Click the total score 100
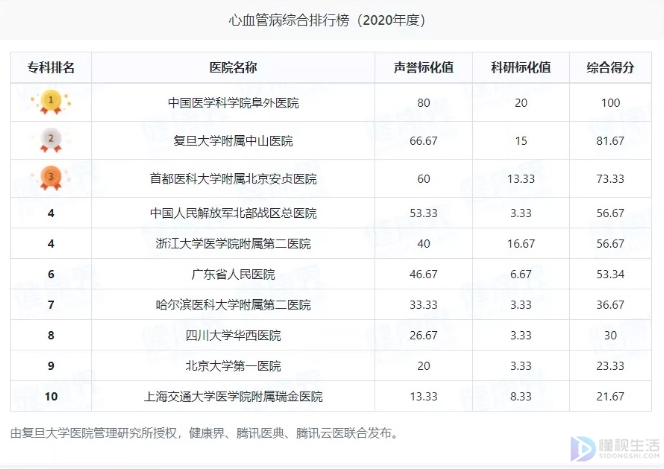664x469 pixels. [610, 103]
